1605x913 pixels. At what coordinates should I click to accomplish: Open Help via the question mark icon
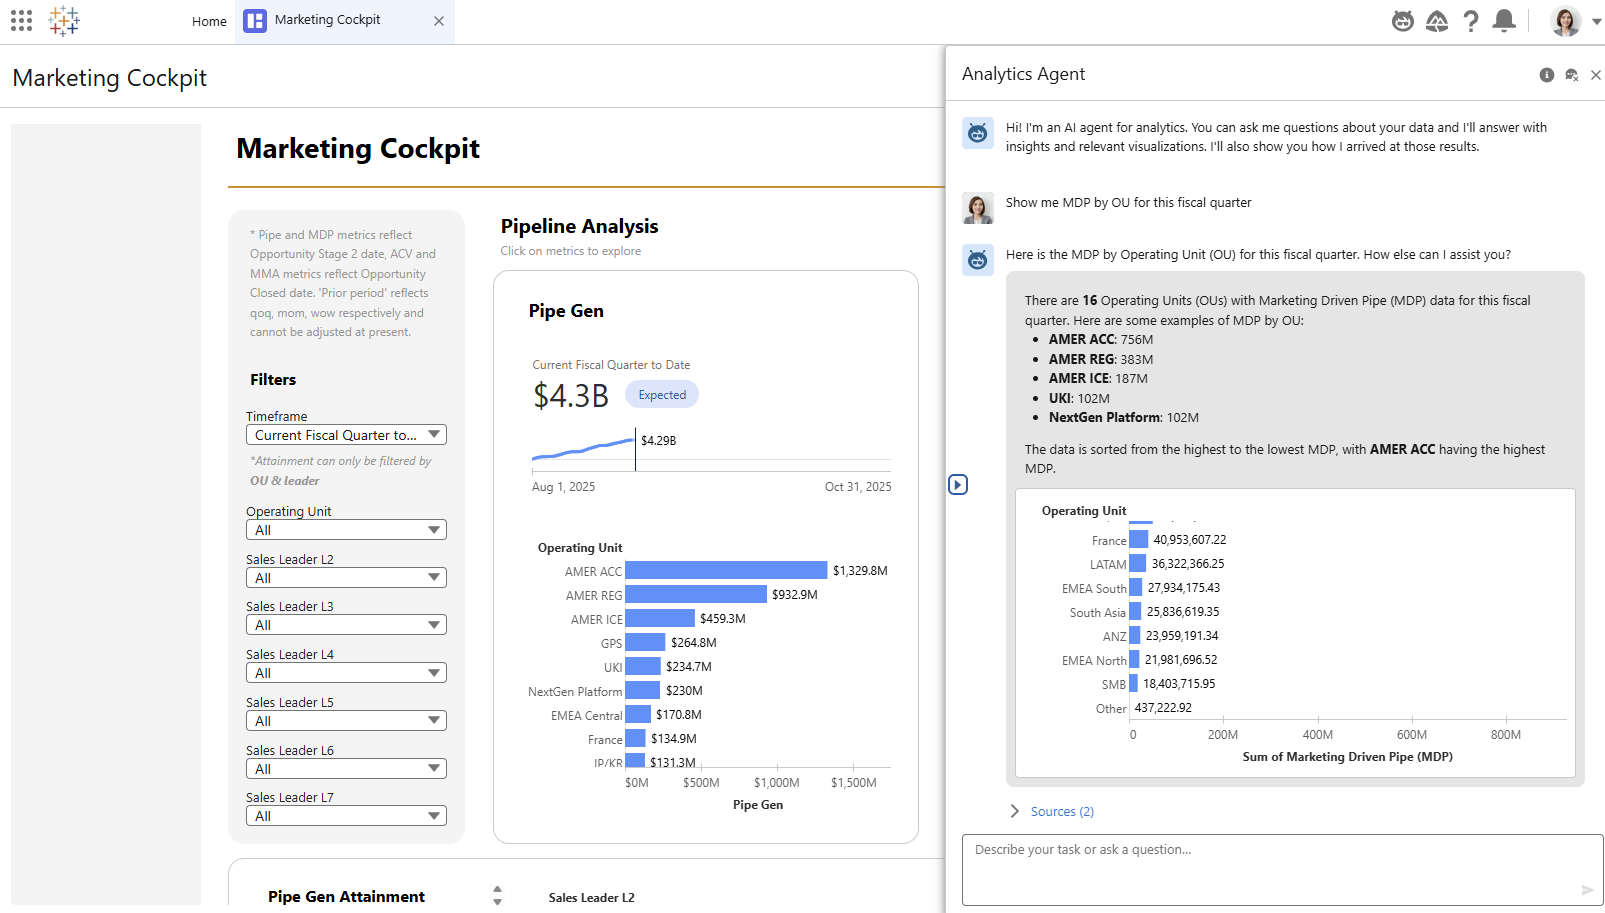click(x=1471, y=20)
